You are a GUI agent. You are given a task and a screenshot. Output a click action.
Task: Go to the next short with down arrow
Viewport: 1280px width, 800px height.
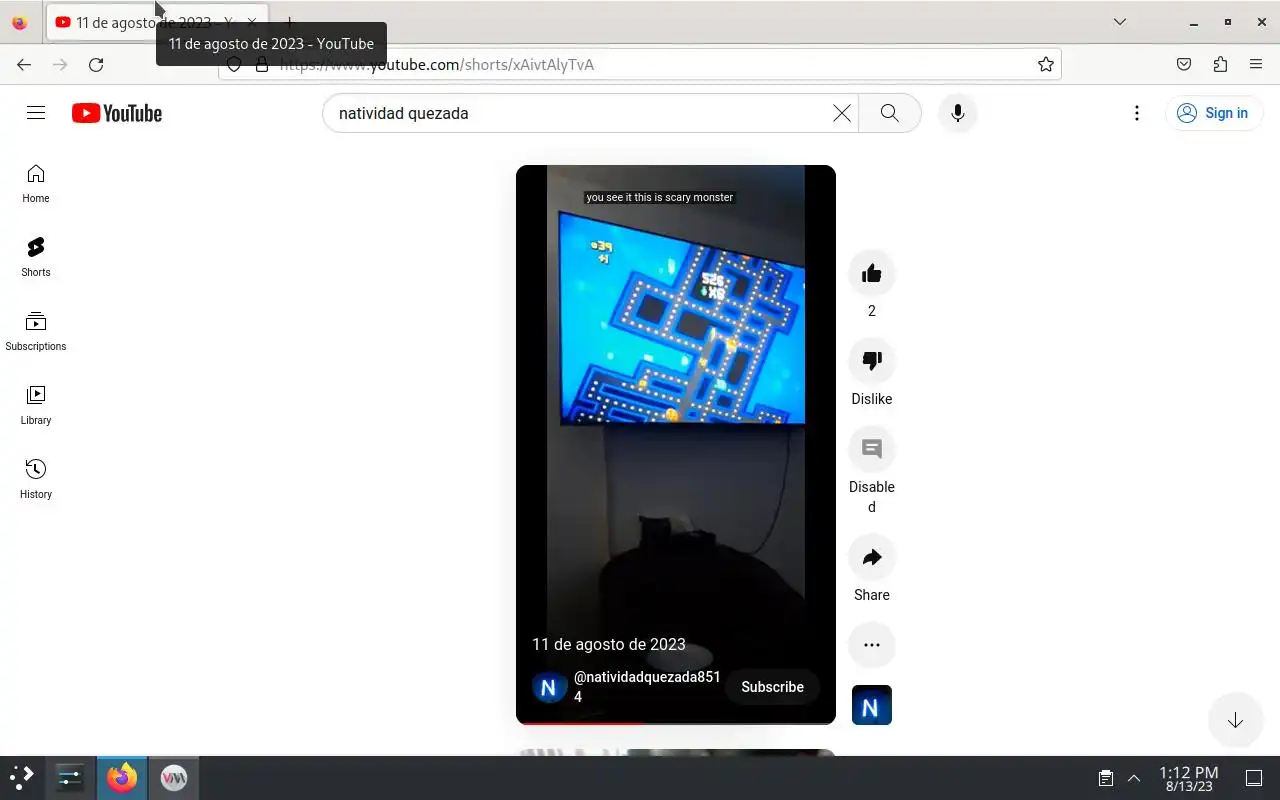(x=1235, y=720)
